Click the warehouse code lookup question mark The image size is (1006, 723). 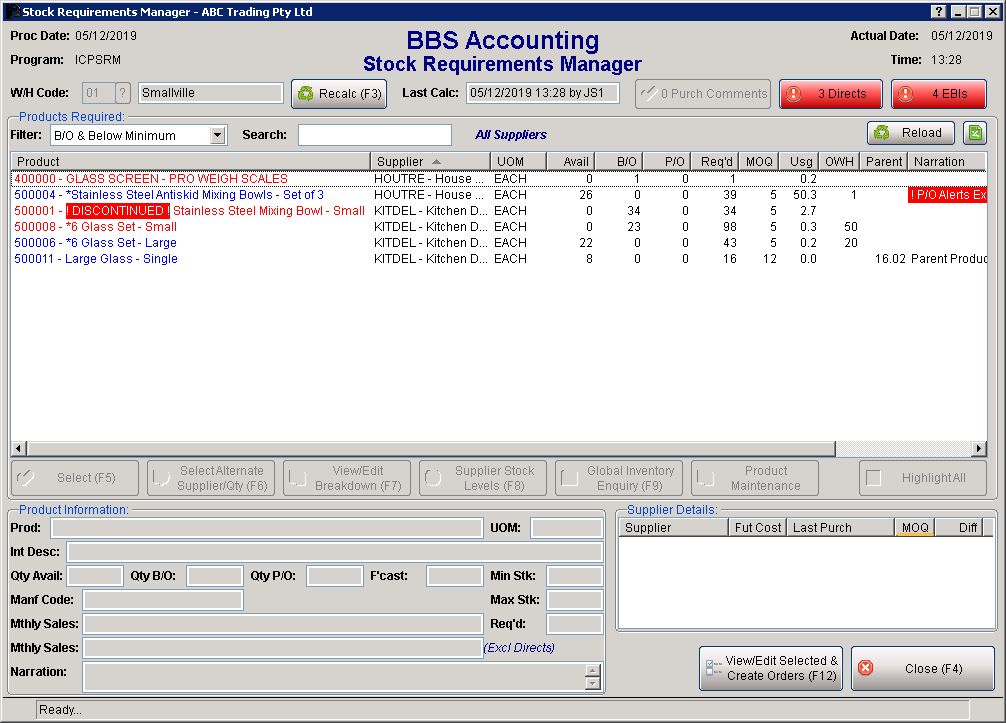(x=123, y=93)
